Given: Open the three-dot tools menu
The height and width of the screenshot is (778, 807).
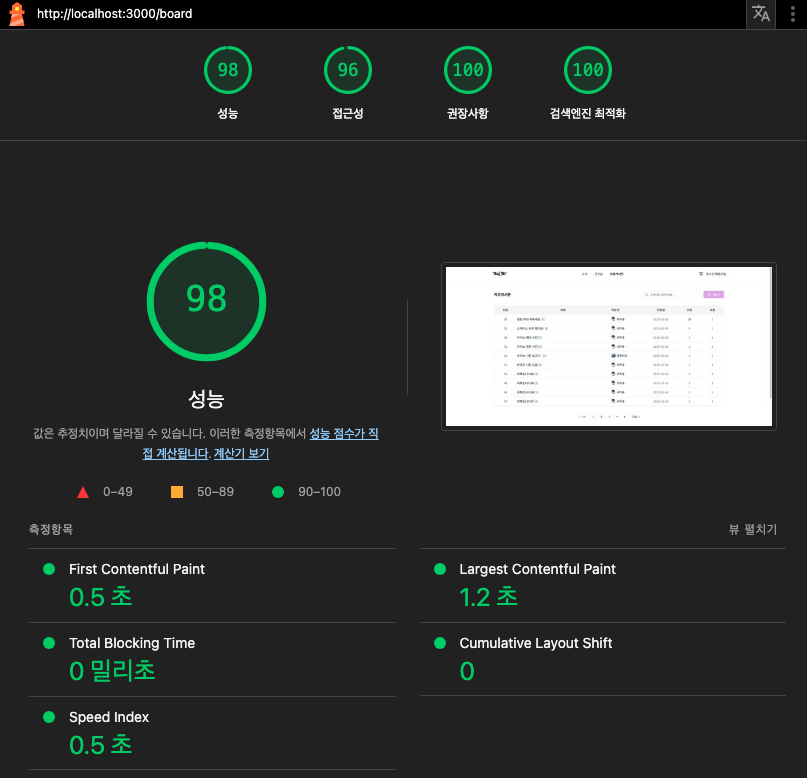Looking at the screenshot, I should click(793, 14).
